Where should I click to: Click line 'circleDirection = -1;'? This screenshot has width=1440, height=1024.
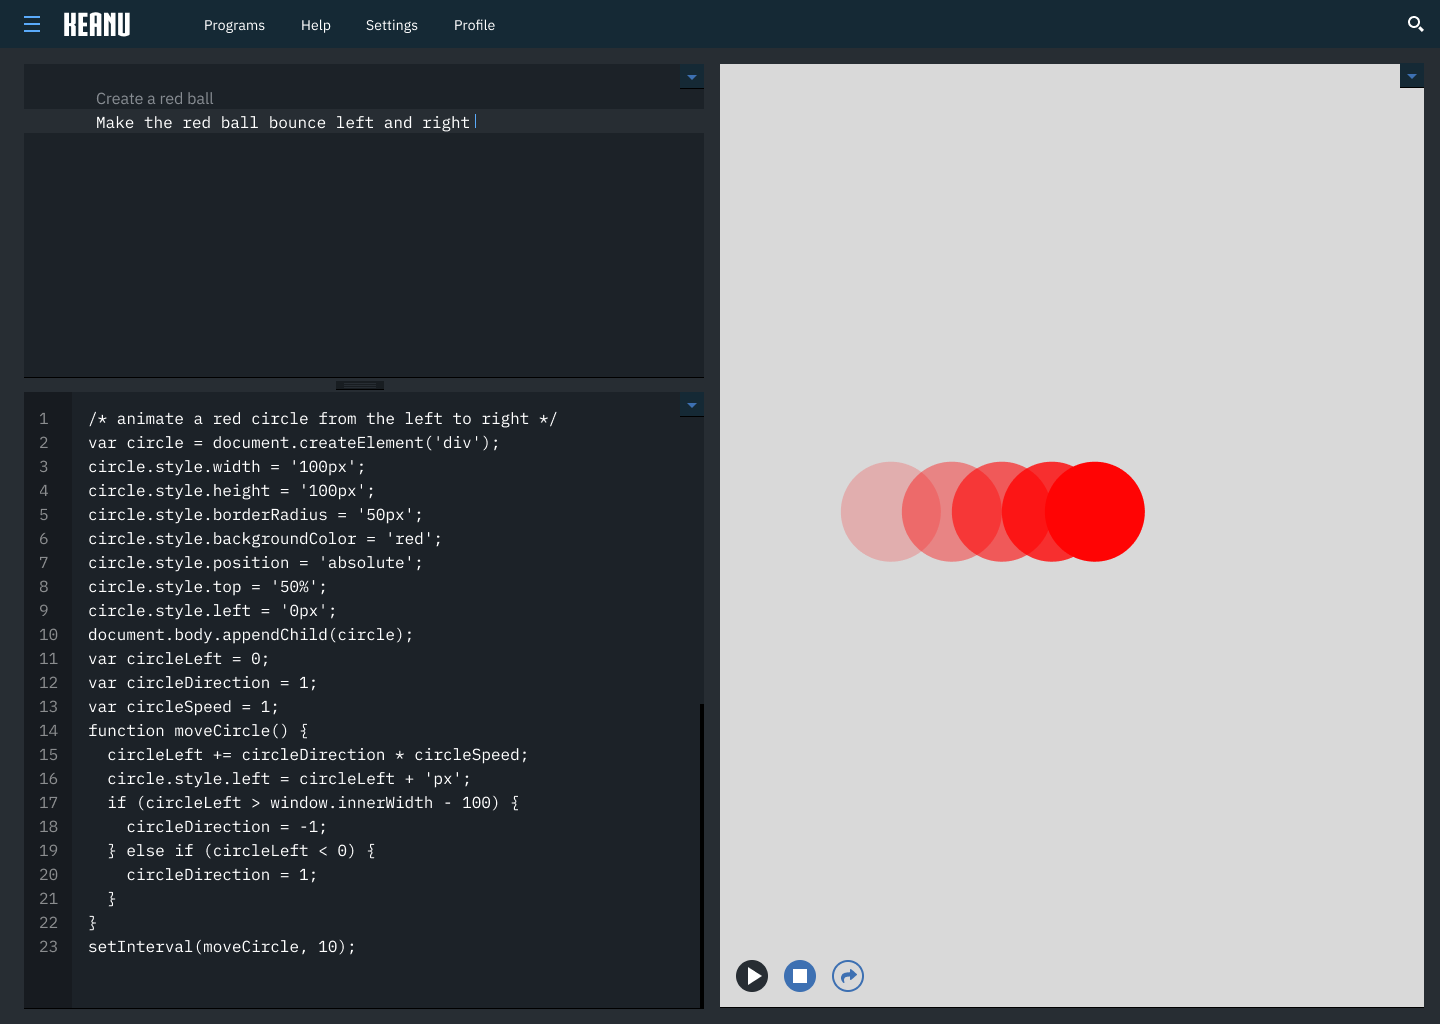click(226, 827)
